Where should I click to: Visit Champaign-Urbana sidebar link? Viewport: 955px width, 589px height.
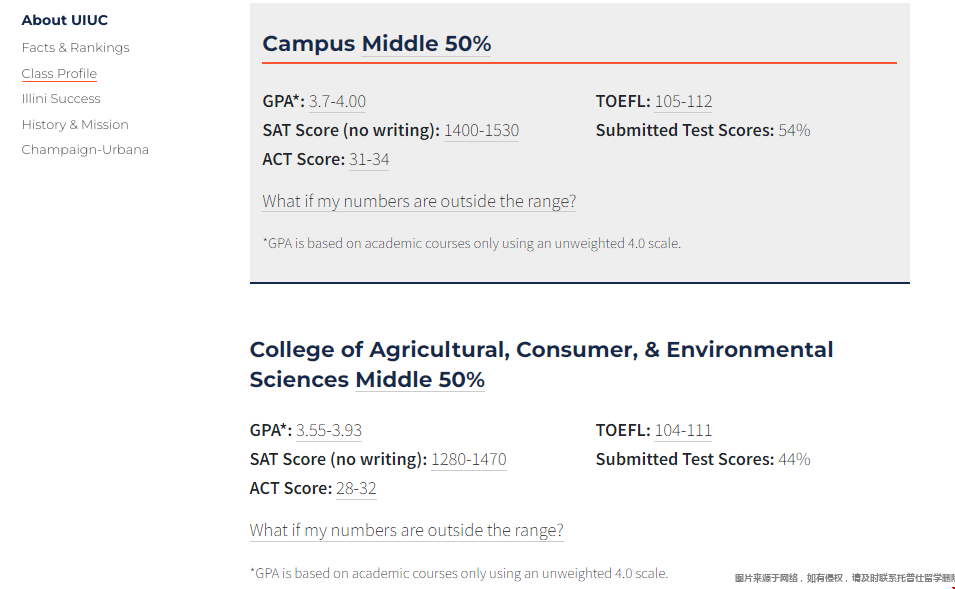[x=85, y=150]
